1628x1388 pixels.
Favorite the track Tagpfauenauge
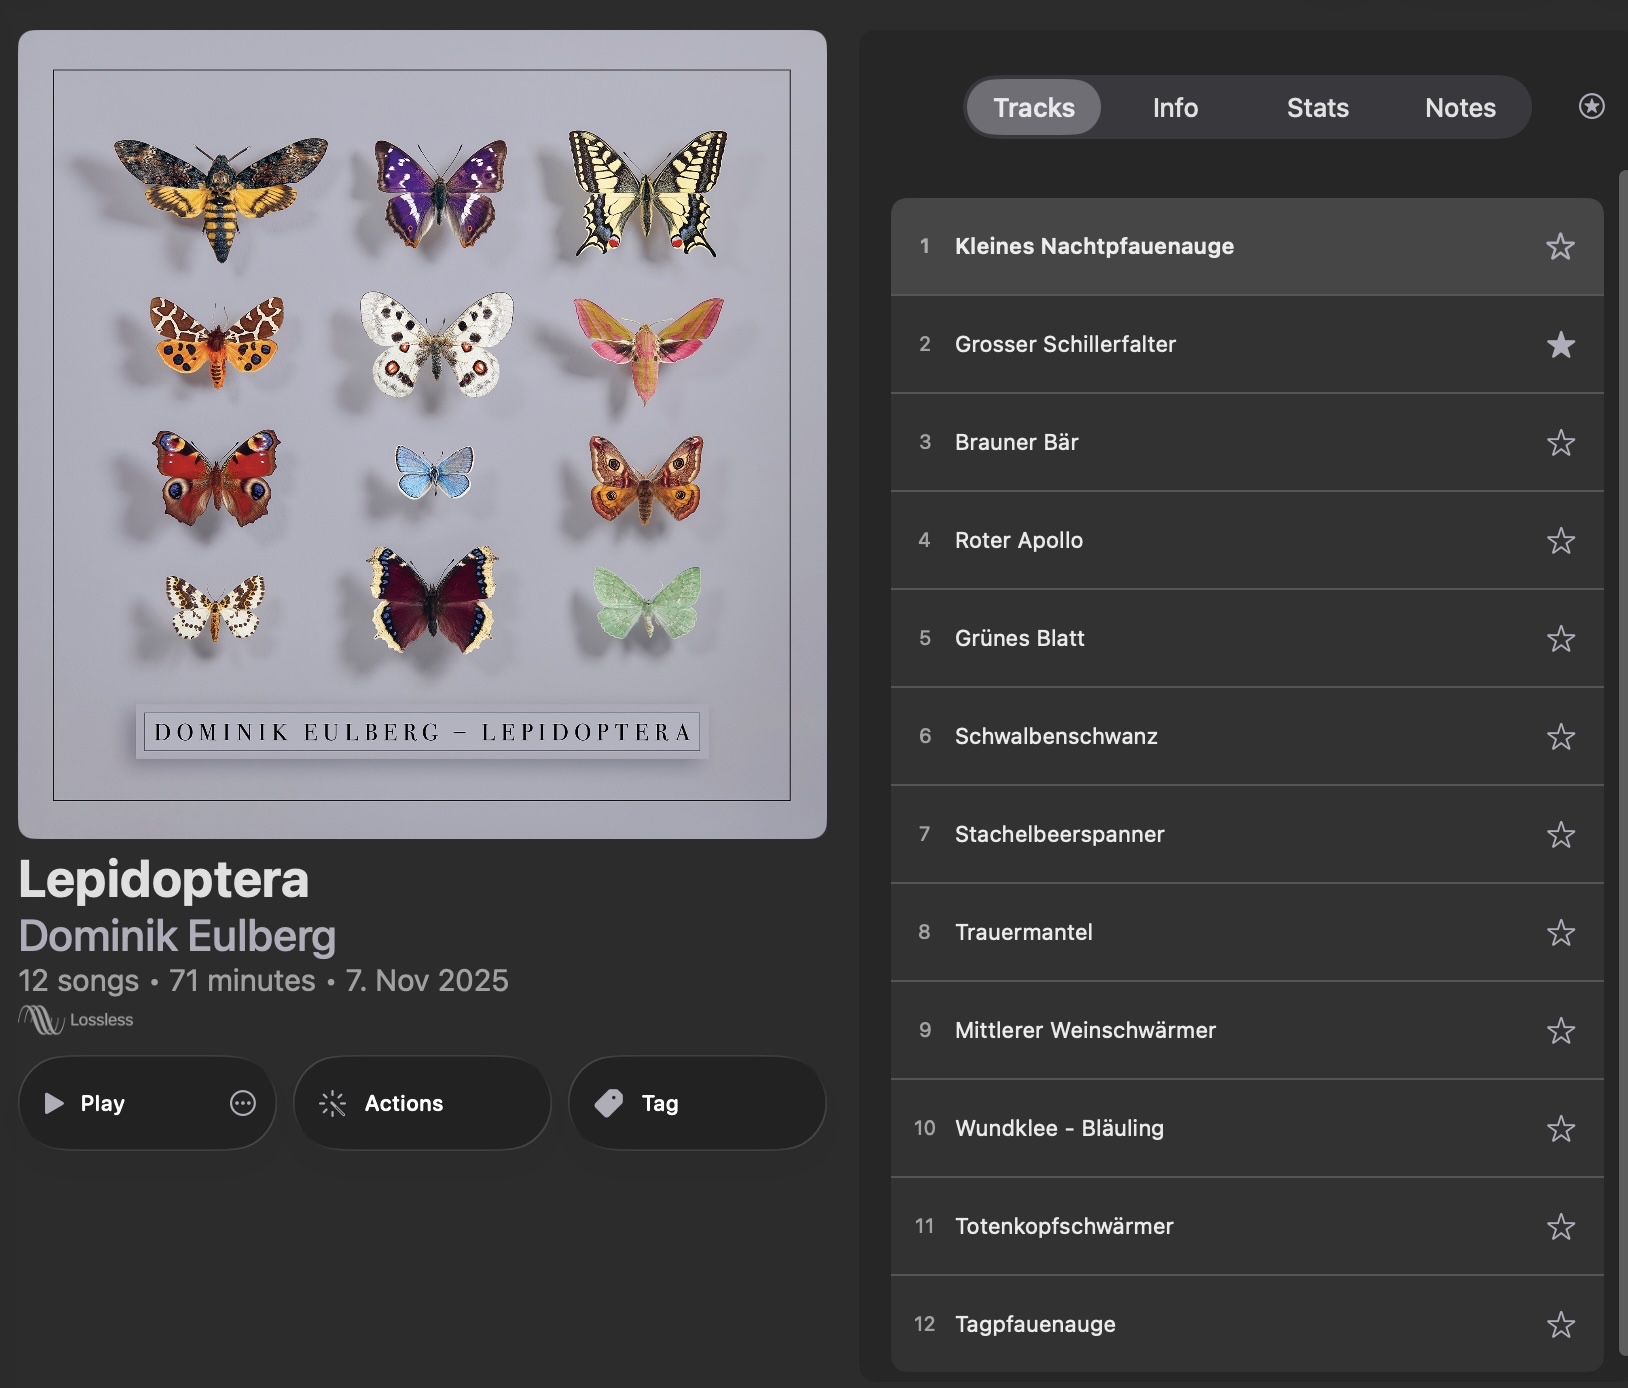(1560, 1325)
